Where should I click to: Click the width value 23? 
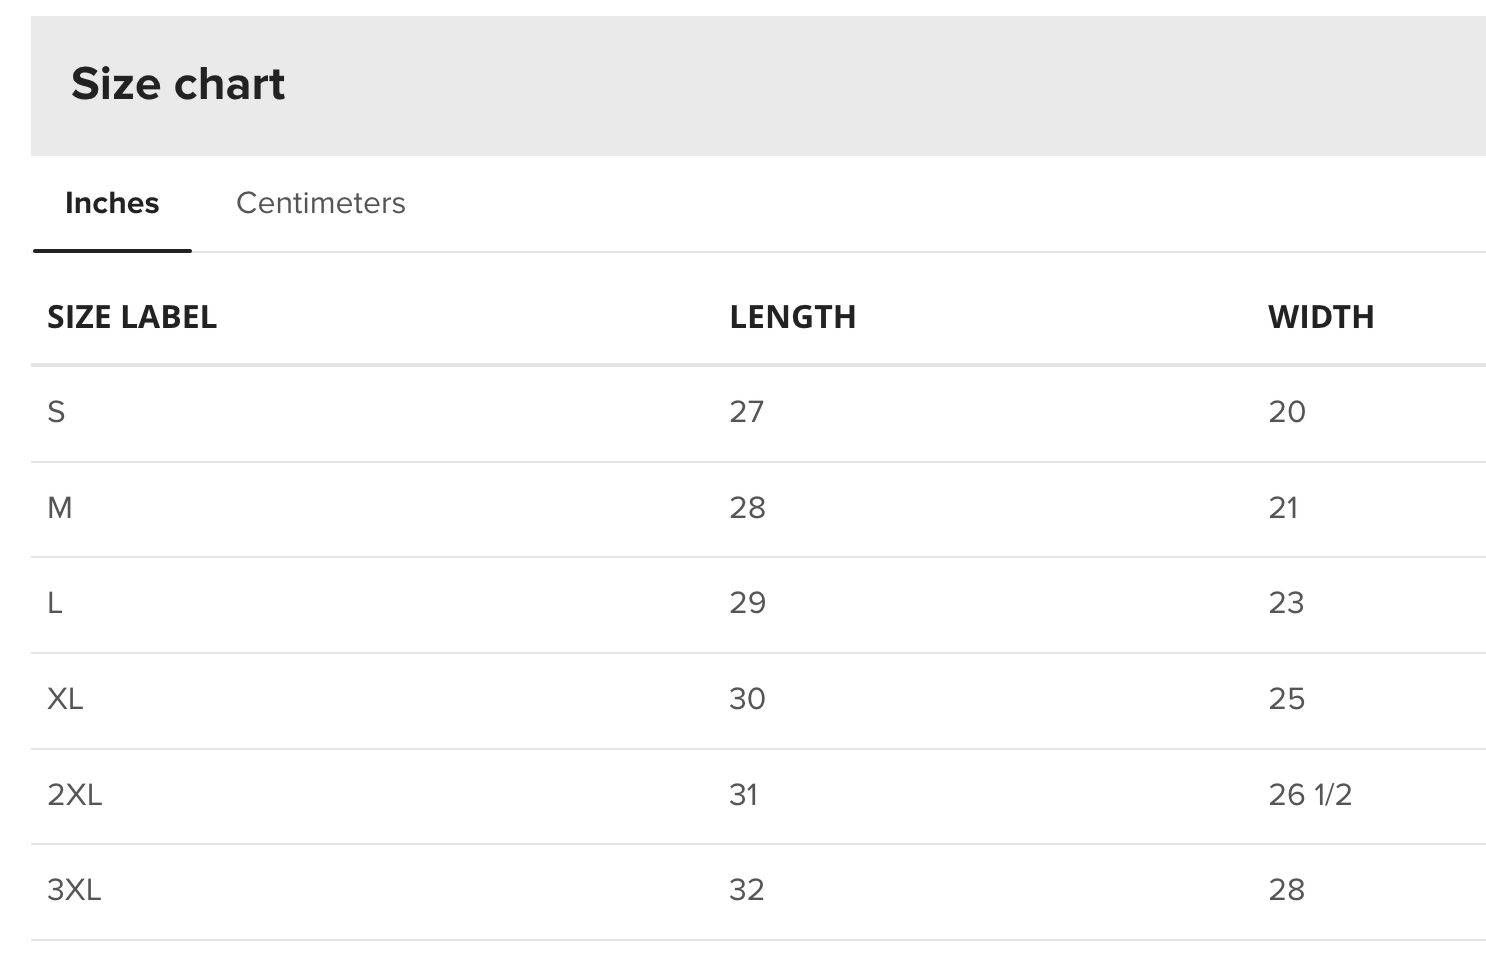1286,603
